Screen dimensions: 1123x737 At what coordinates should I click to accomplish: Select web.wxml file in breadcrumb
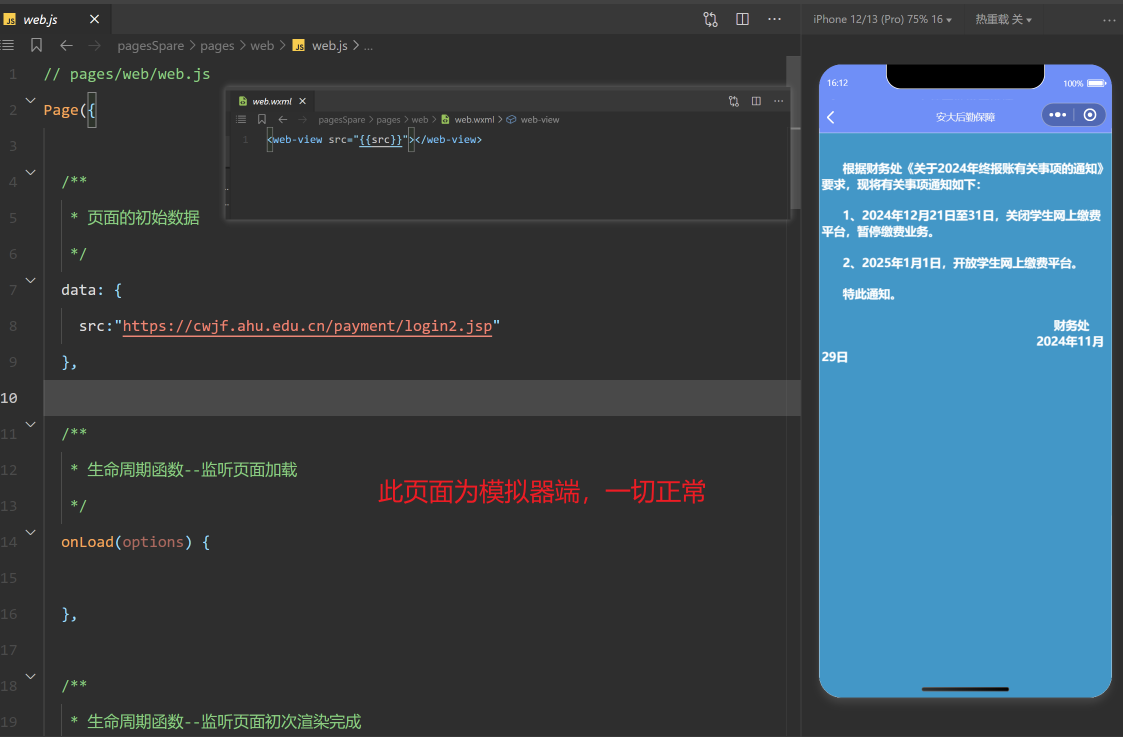click(467, 120)
